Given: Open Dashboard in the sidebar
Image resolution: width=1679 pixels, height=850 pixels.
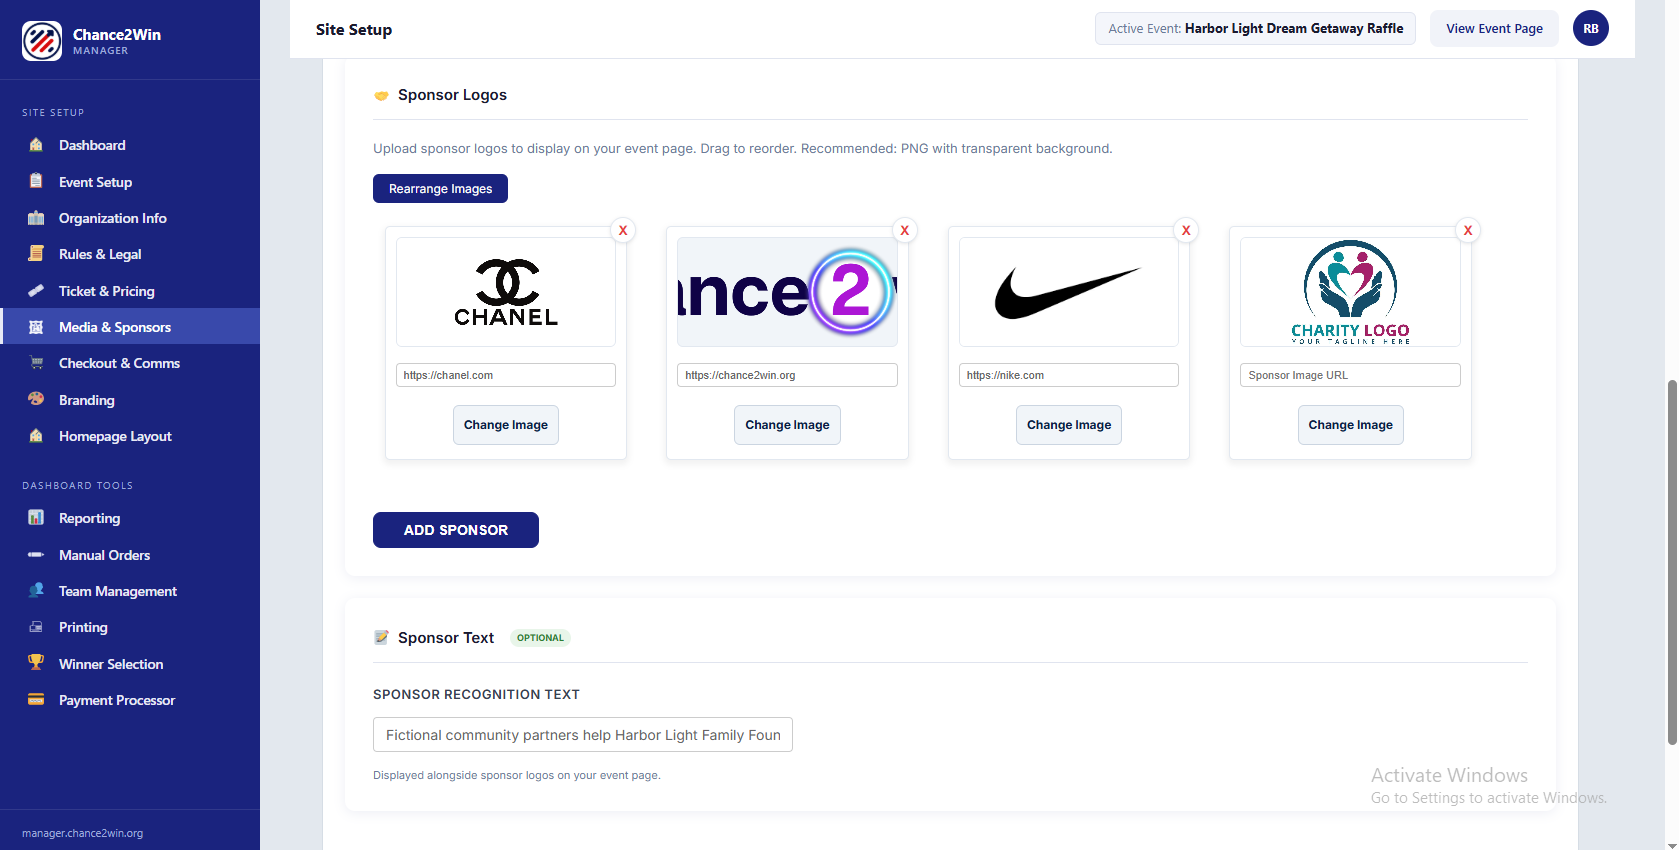Looking at the screenshot, I should pos(130,145).
